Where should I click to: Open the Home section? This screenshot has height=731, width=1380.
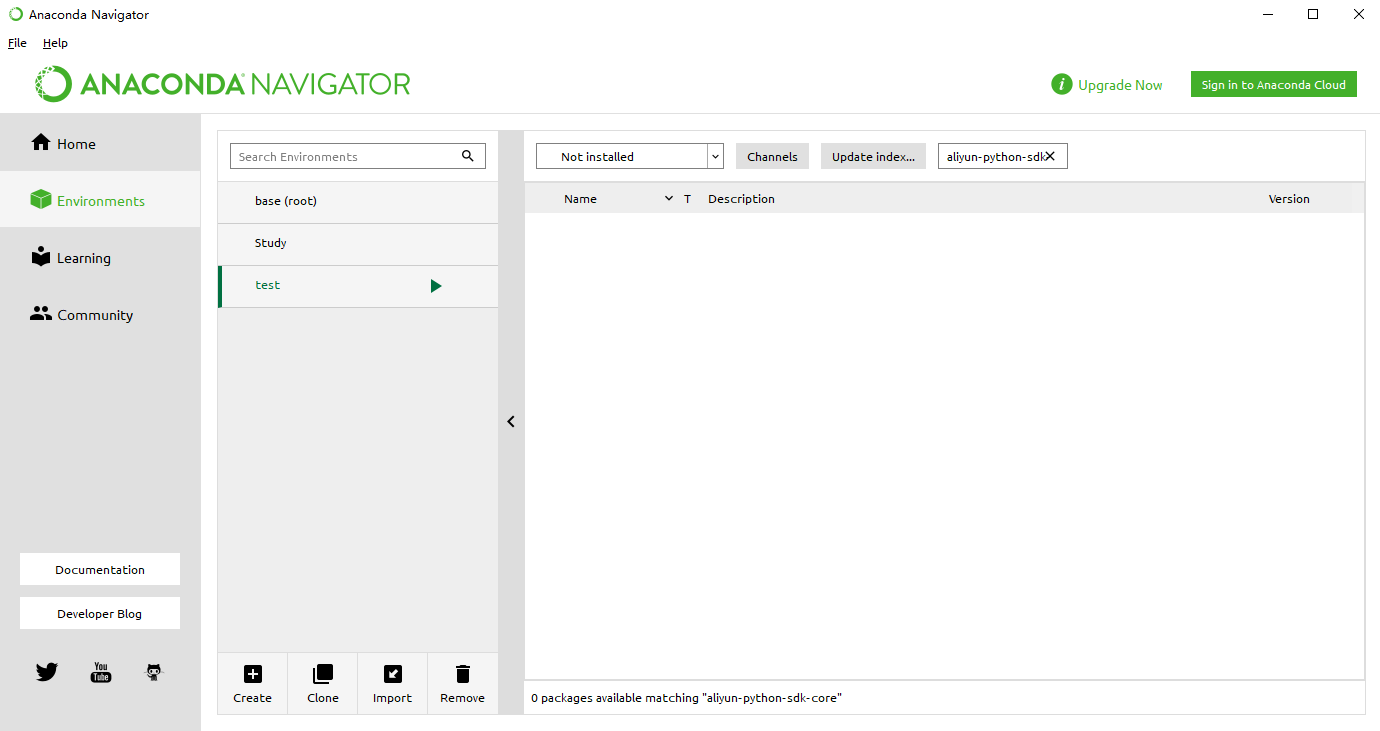click(x=100, y=143)
